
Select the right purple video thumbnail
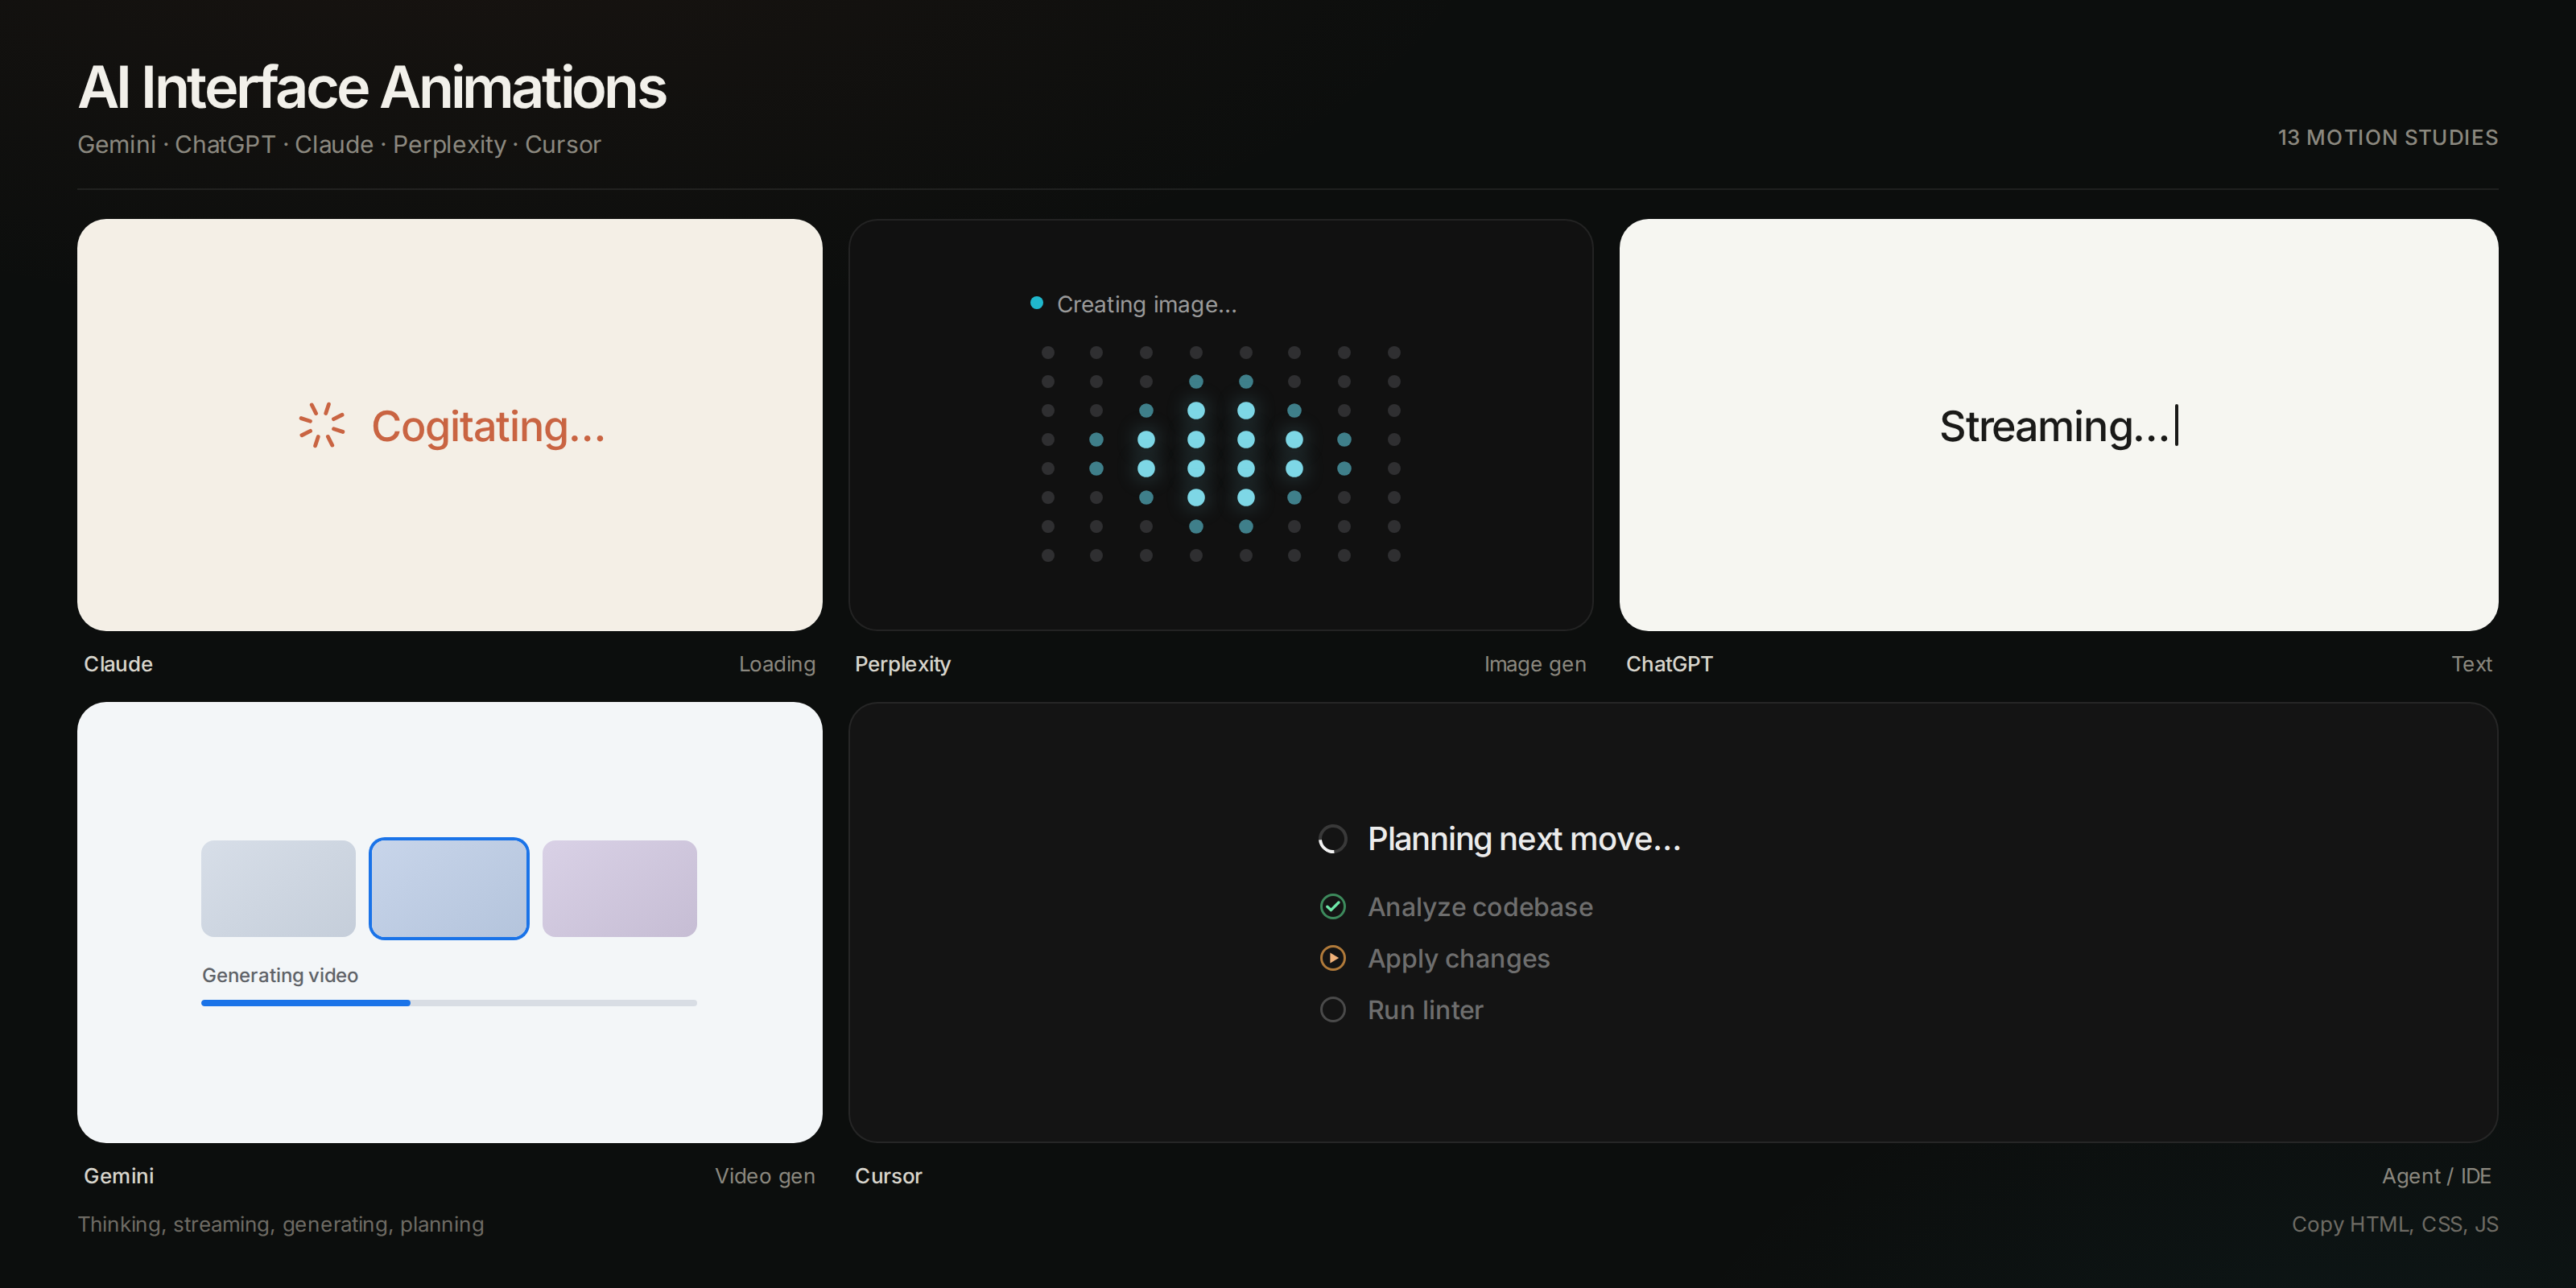pyautogui.click(x=620, y=889)
